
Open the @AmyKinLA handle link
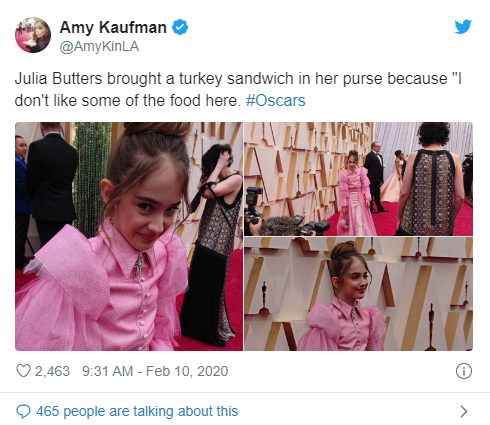pyautogui.click(x=99, y=46)
